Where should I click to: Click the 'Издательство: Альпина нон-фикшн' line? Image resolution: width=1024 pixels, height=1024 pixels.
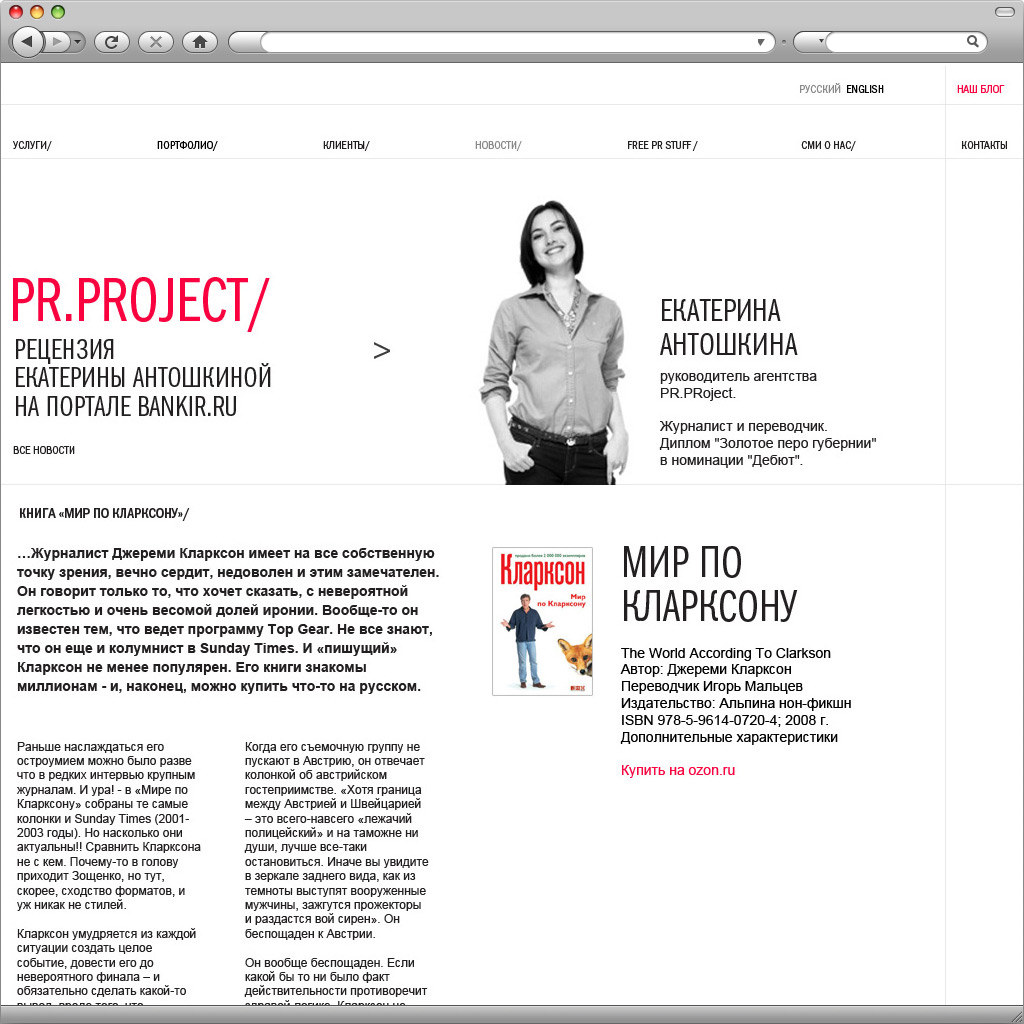tap(736, 703)
